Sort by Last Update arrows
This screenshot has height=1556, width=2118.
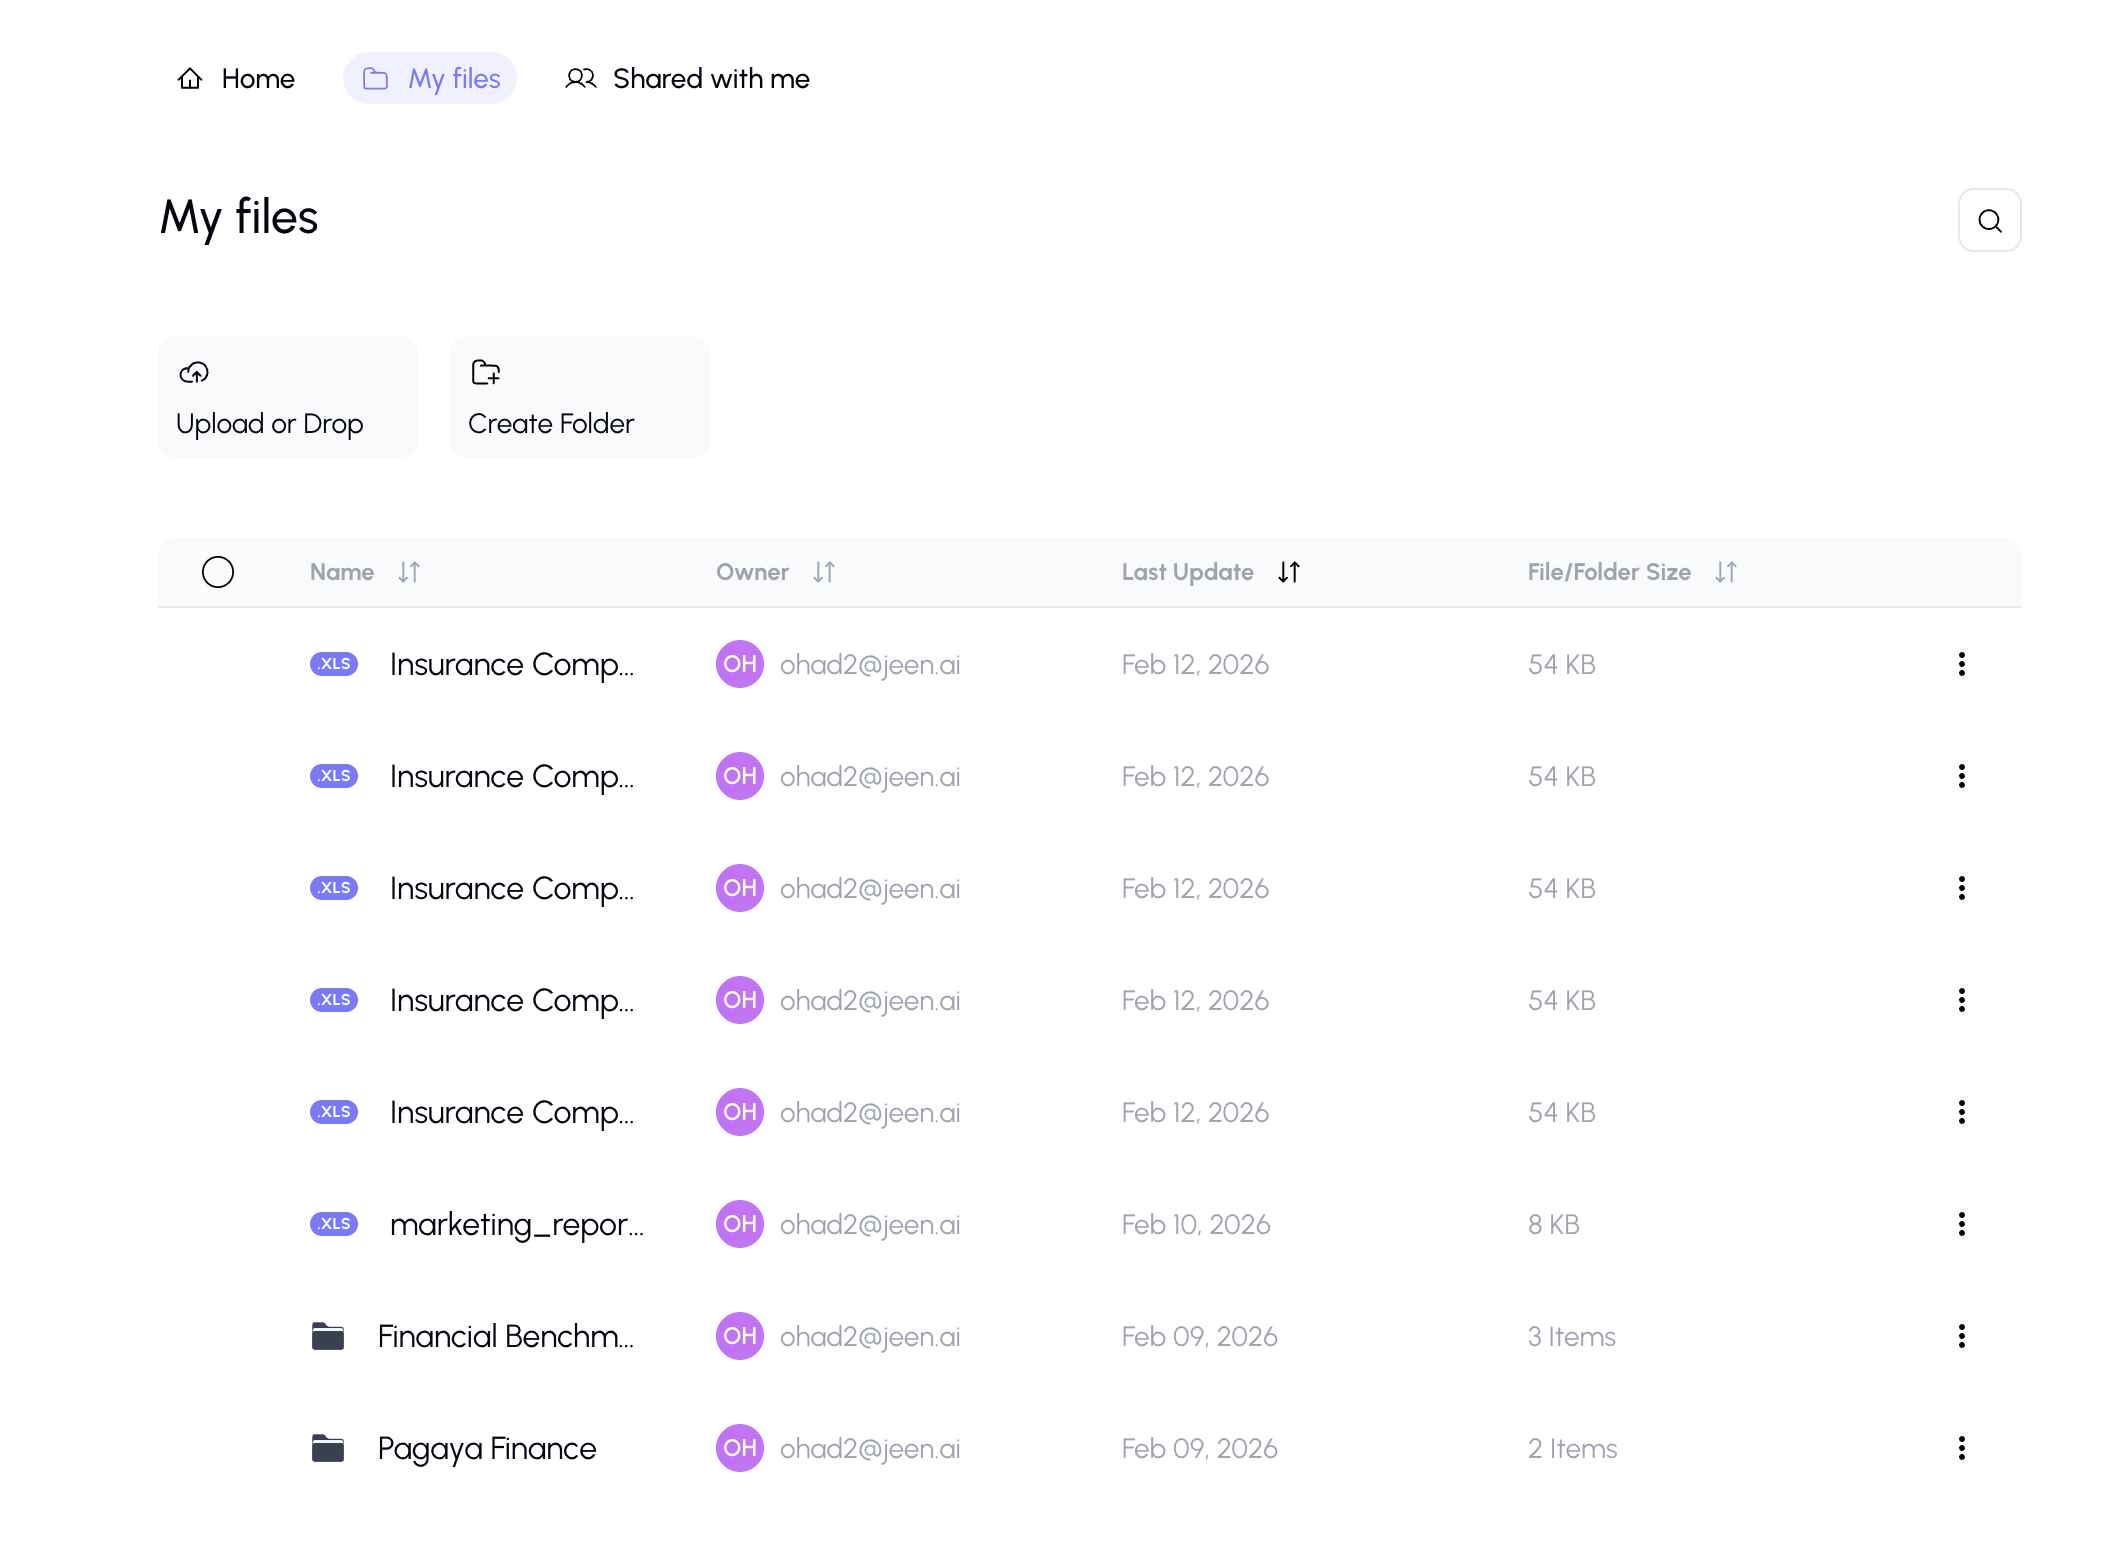1288,572
